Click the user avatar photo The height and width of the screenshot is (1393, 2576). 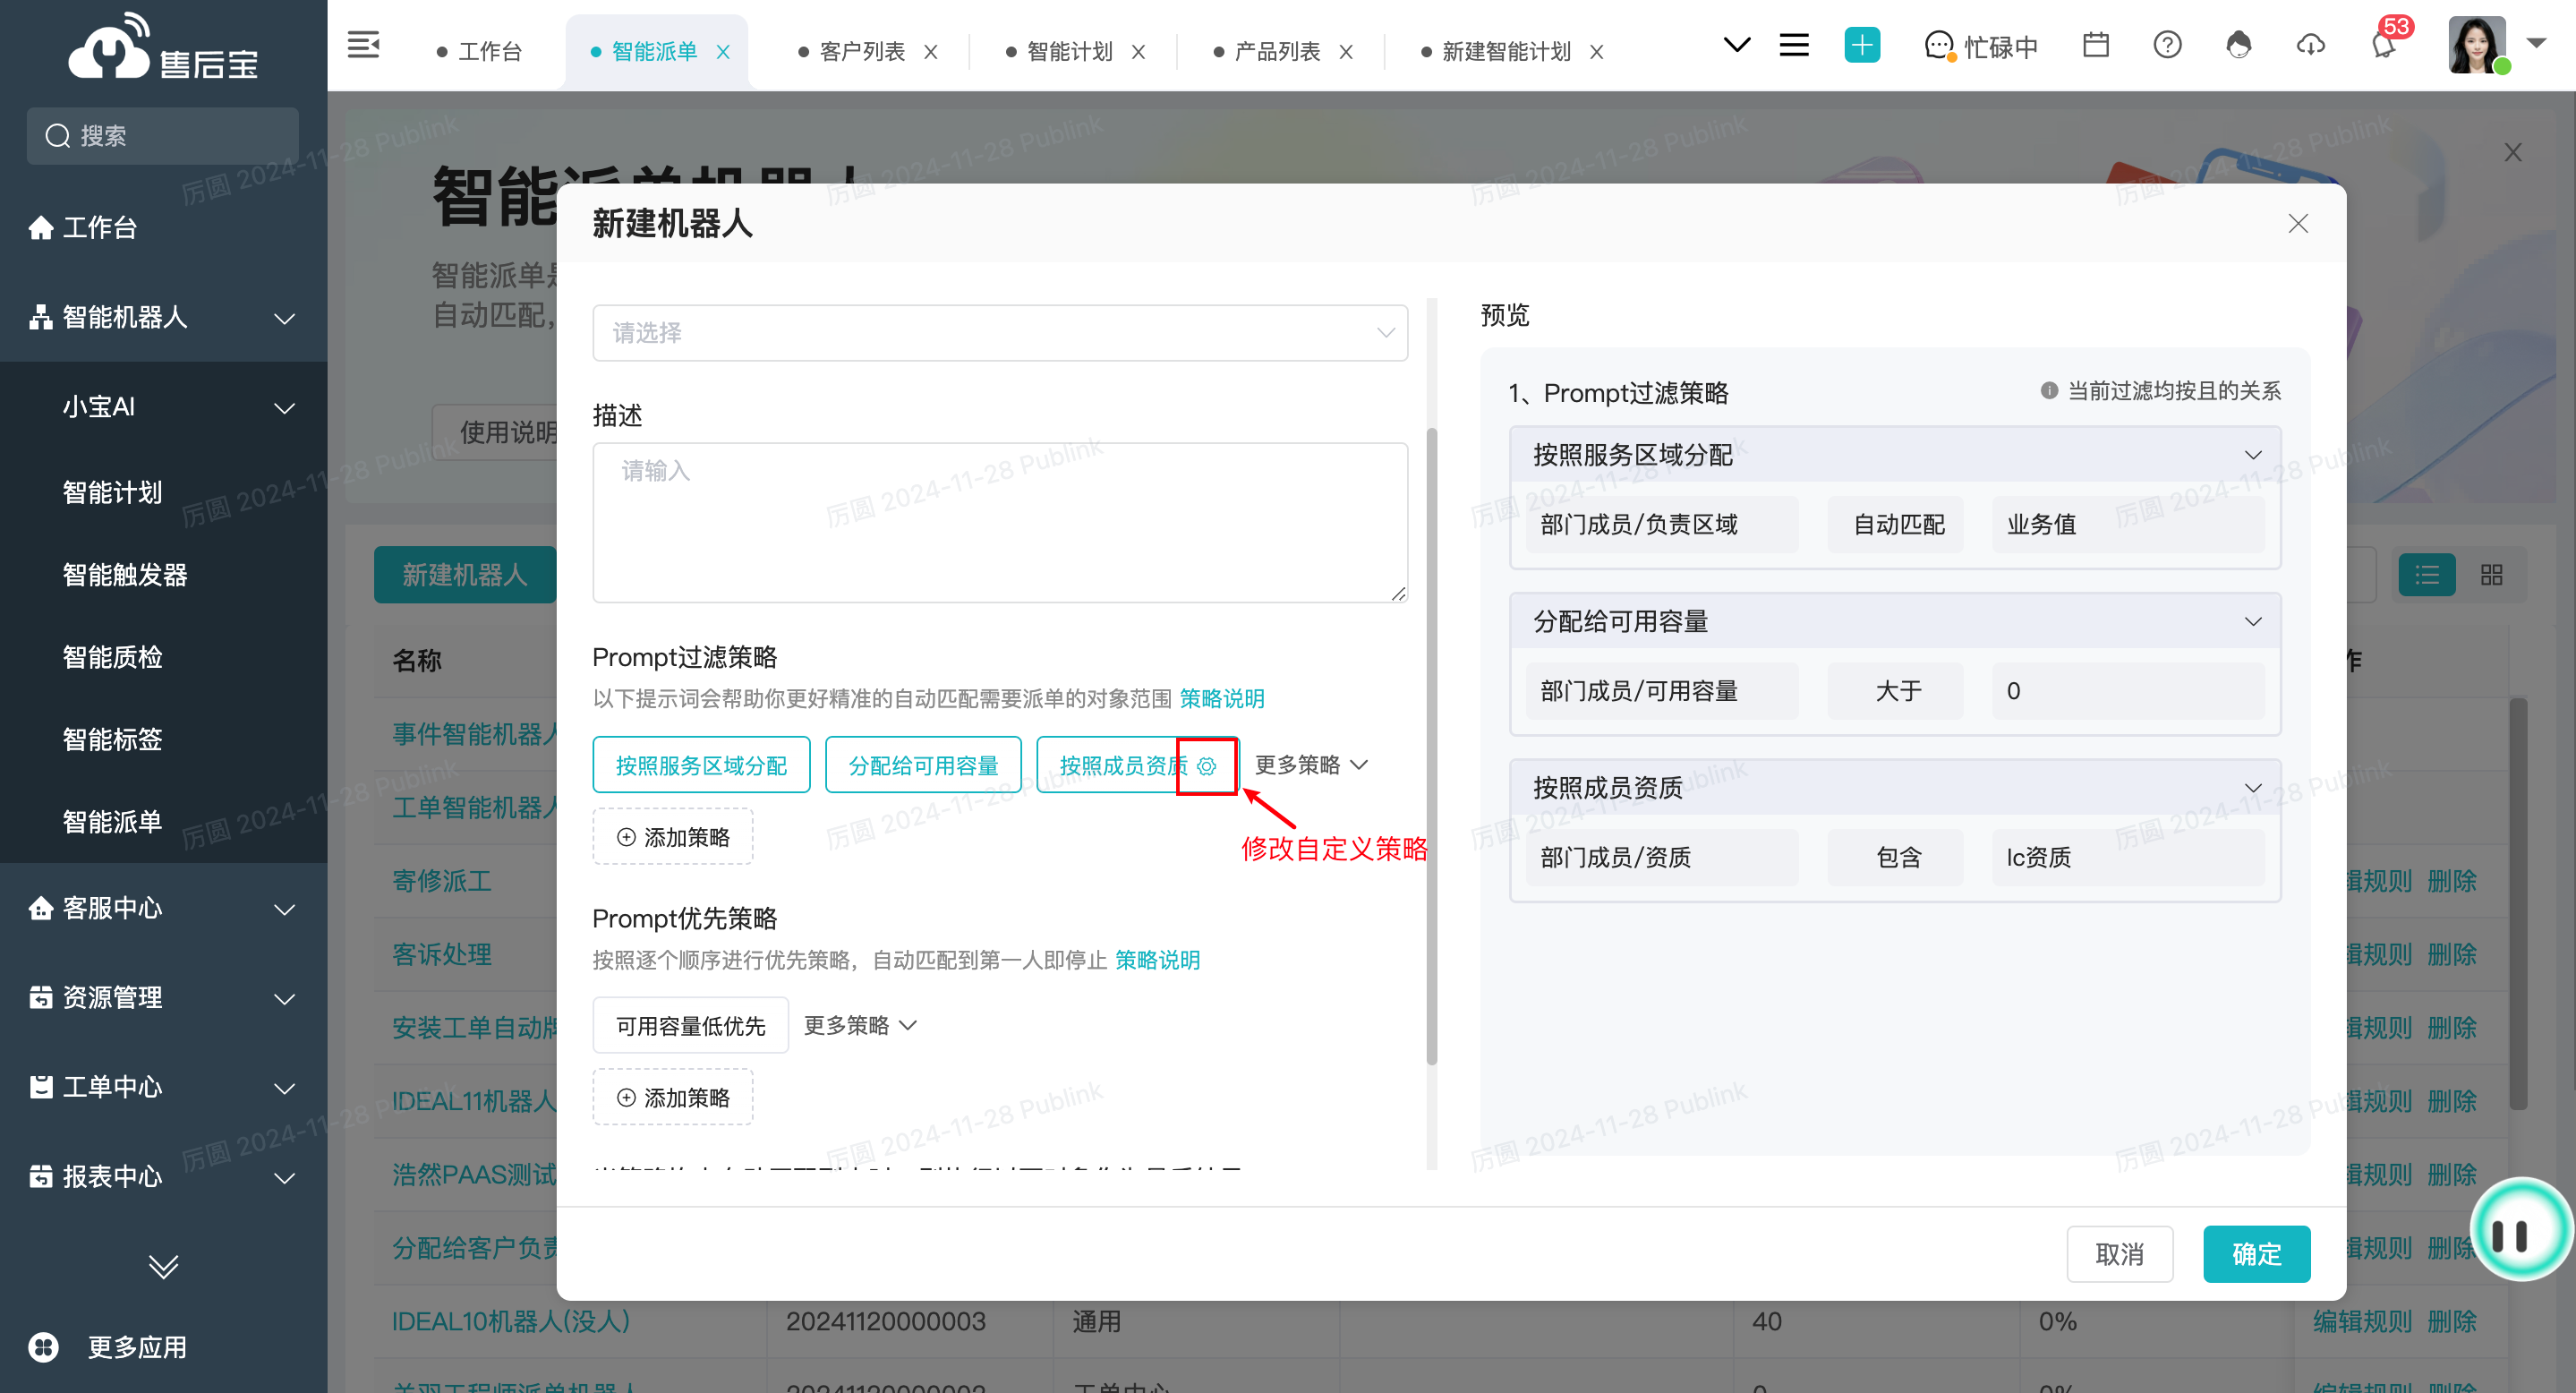[2476, 45]
